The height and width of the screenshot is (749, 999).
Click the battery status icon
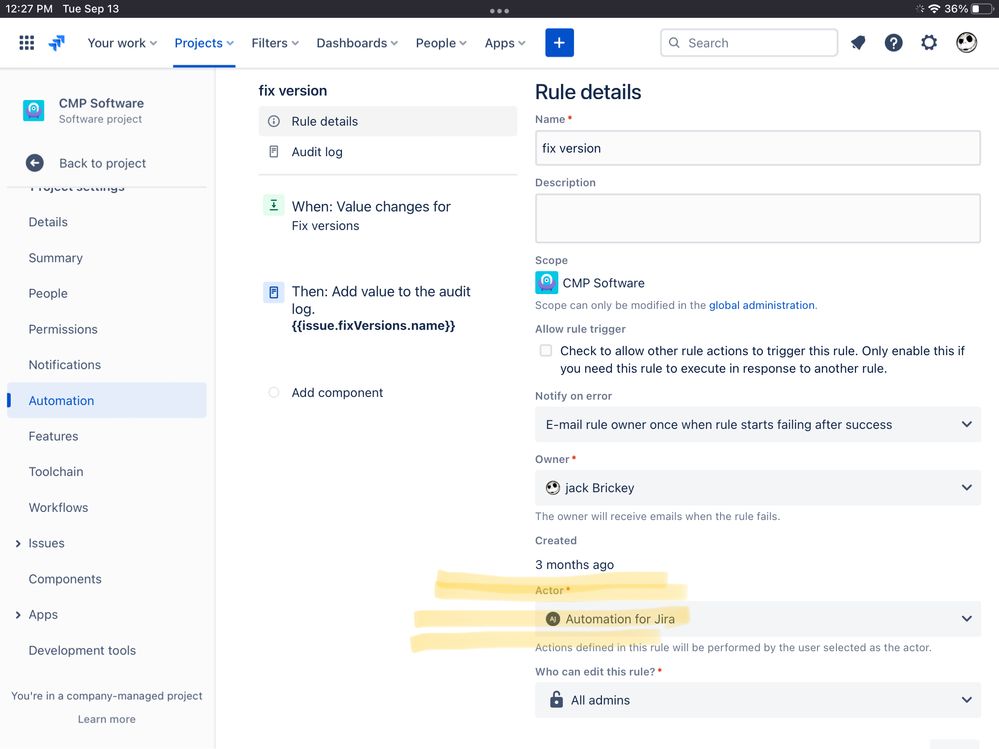pos(982,9)
